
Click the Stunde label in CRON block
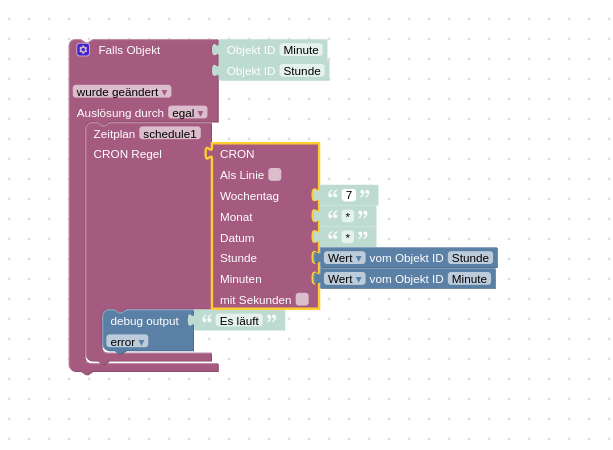point(238,258)
